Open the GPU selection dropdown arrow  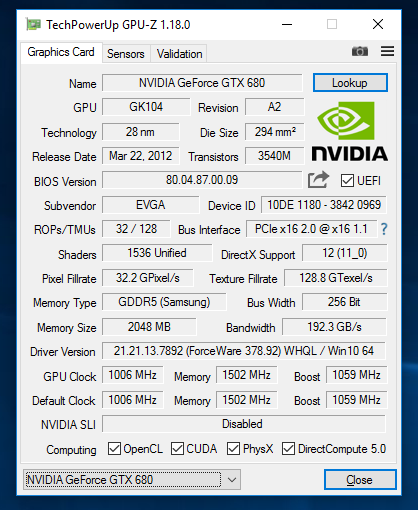pyautogui.click(x=232, y=480)
